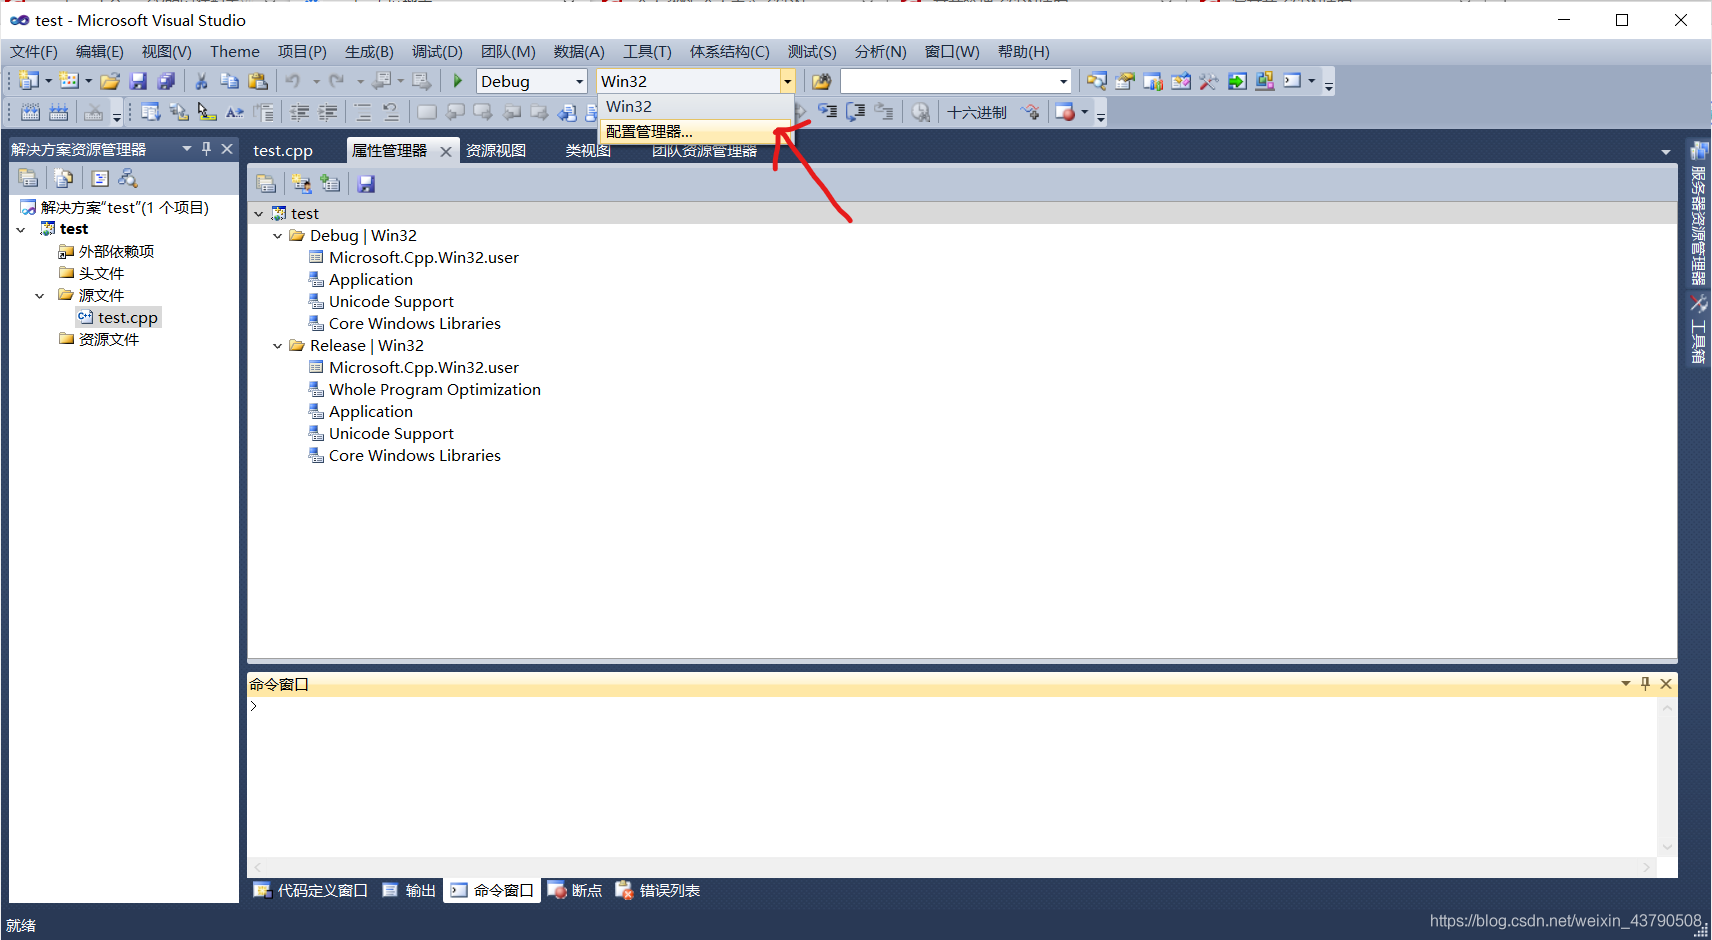Click the Object Browser toolbar icon

pyautogui.click(x=1181, y=82)
